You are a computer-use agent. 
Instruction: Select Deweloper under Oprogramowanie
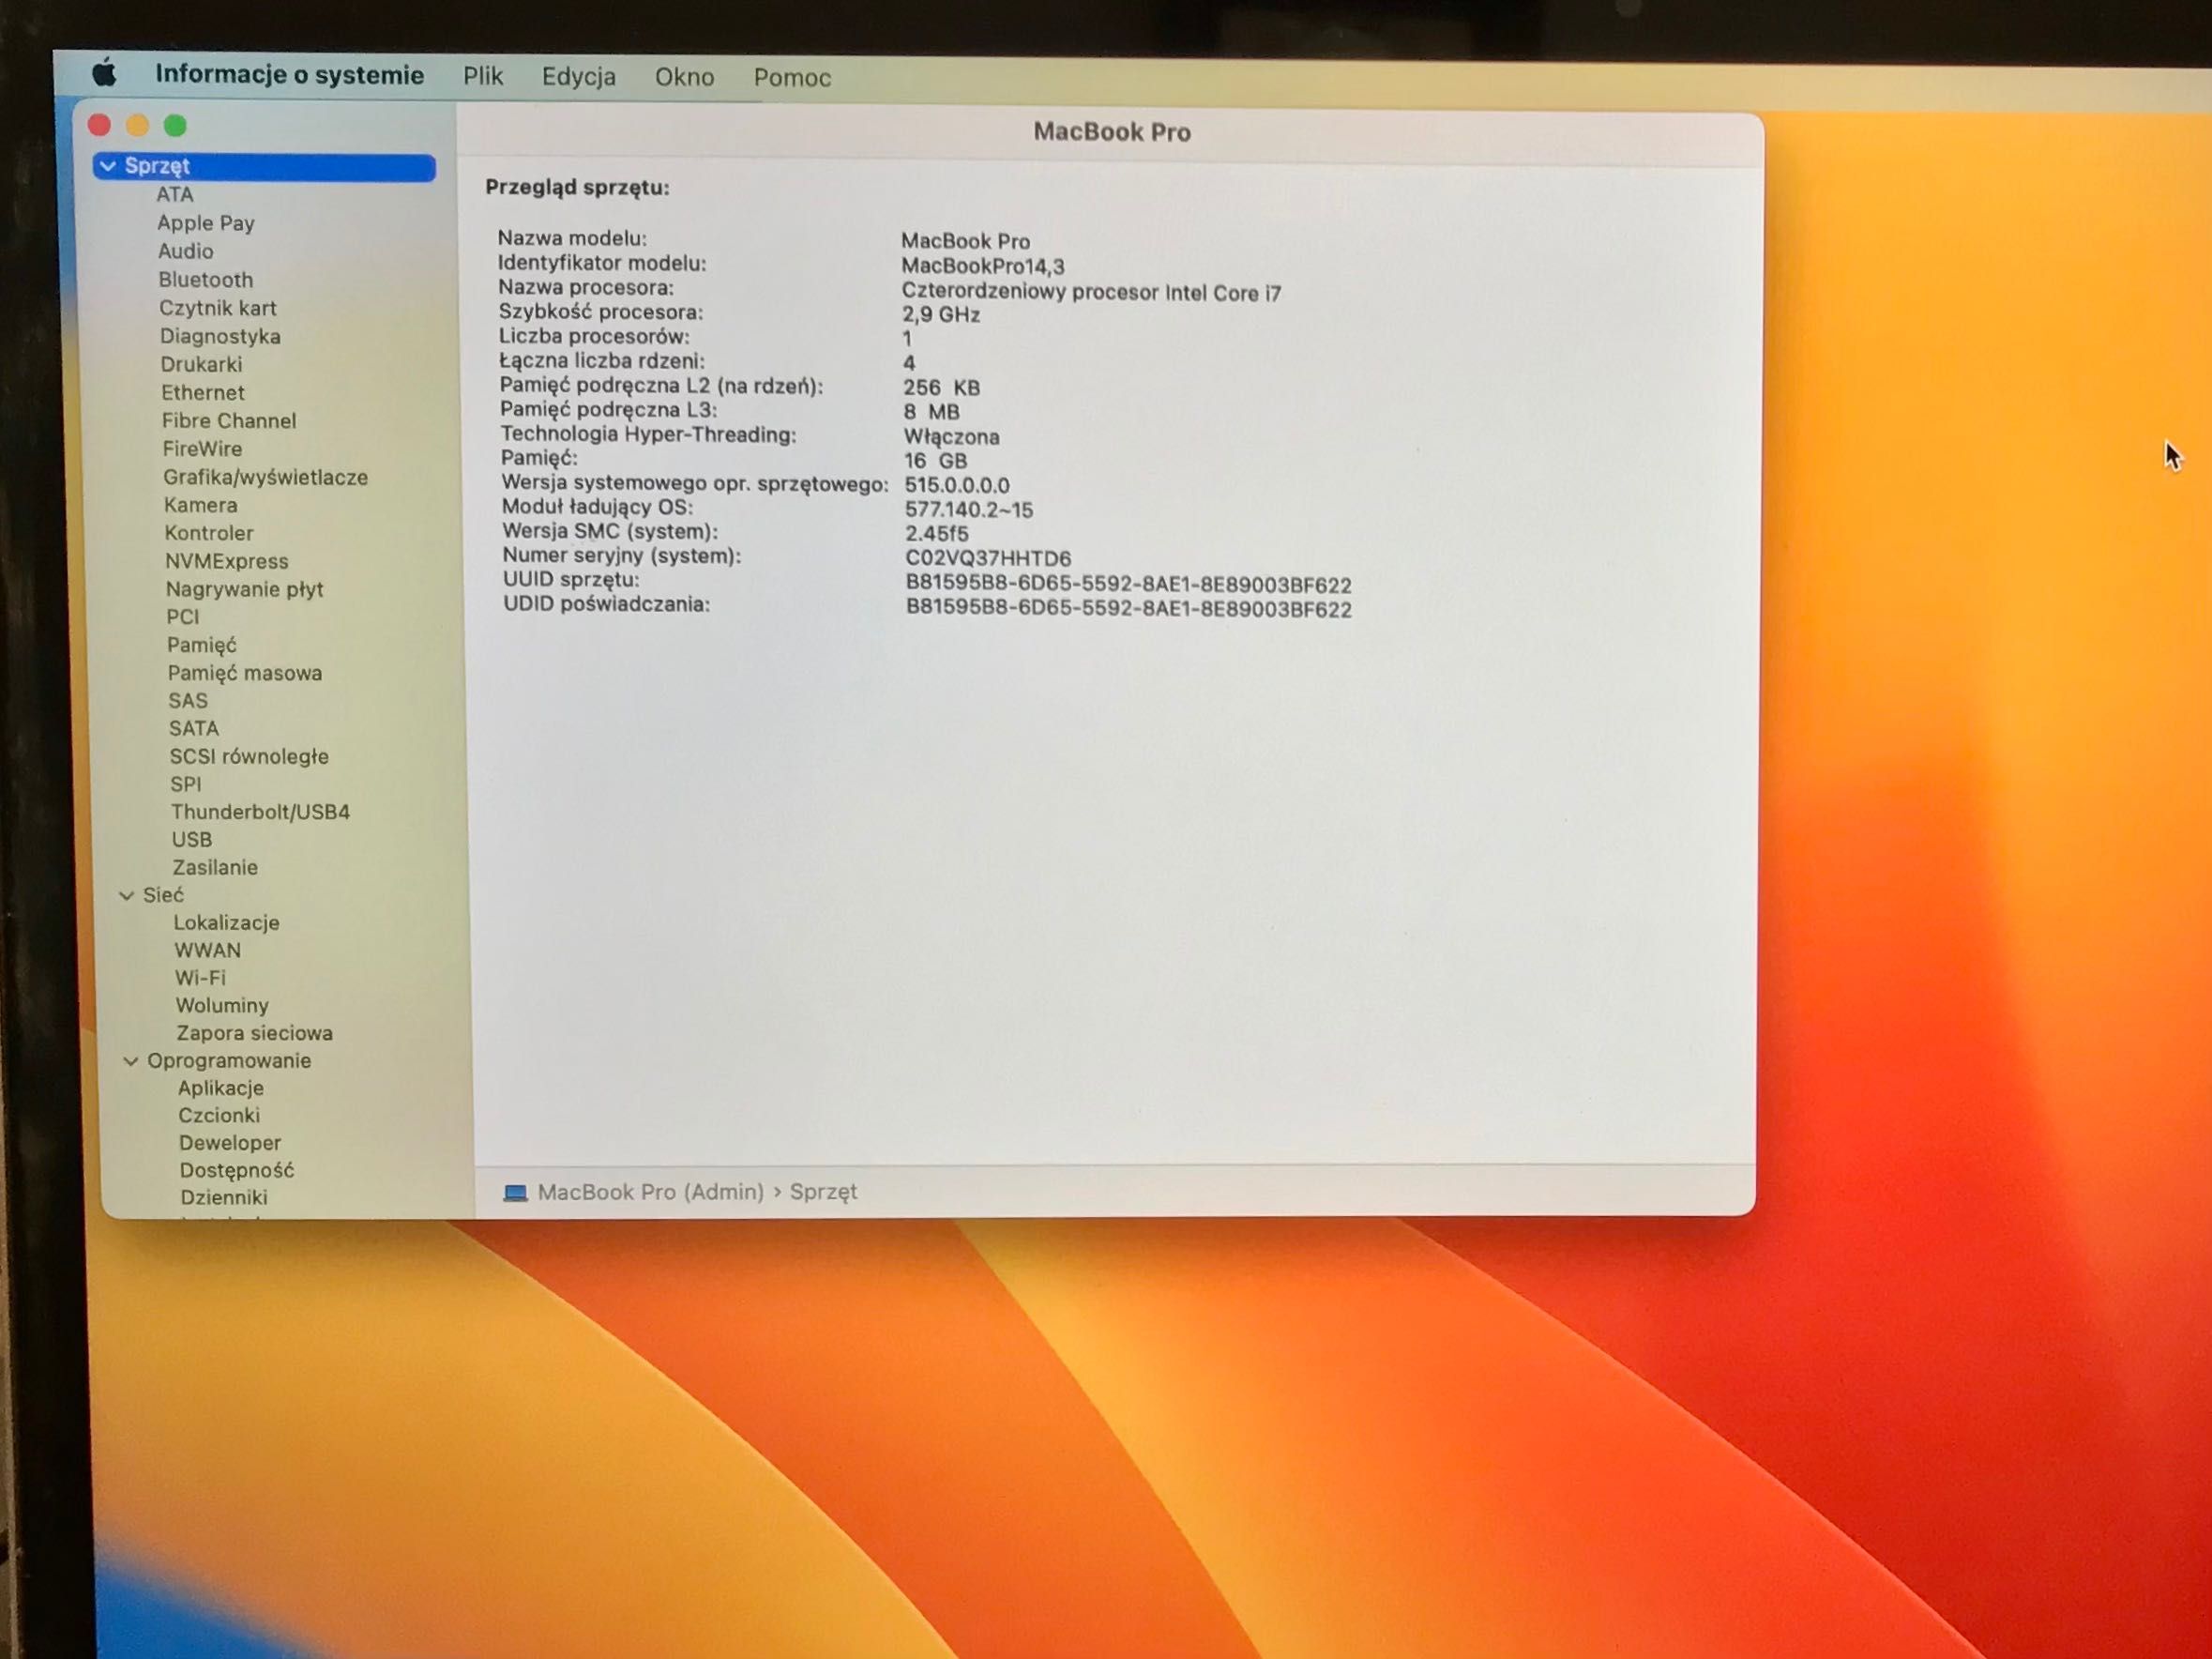[230, 1143]
